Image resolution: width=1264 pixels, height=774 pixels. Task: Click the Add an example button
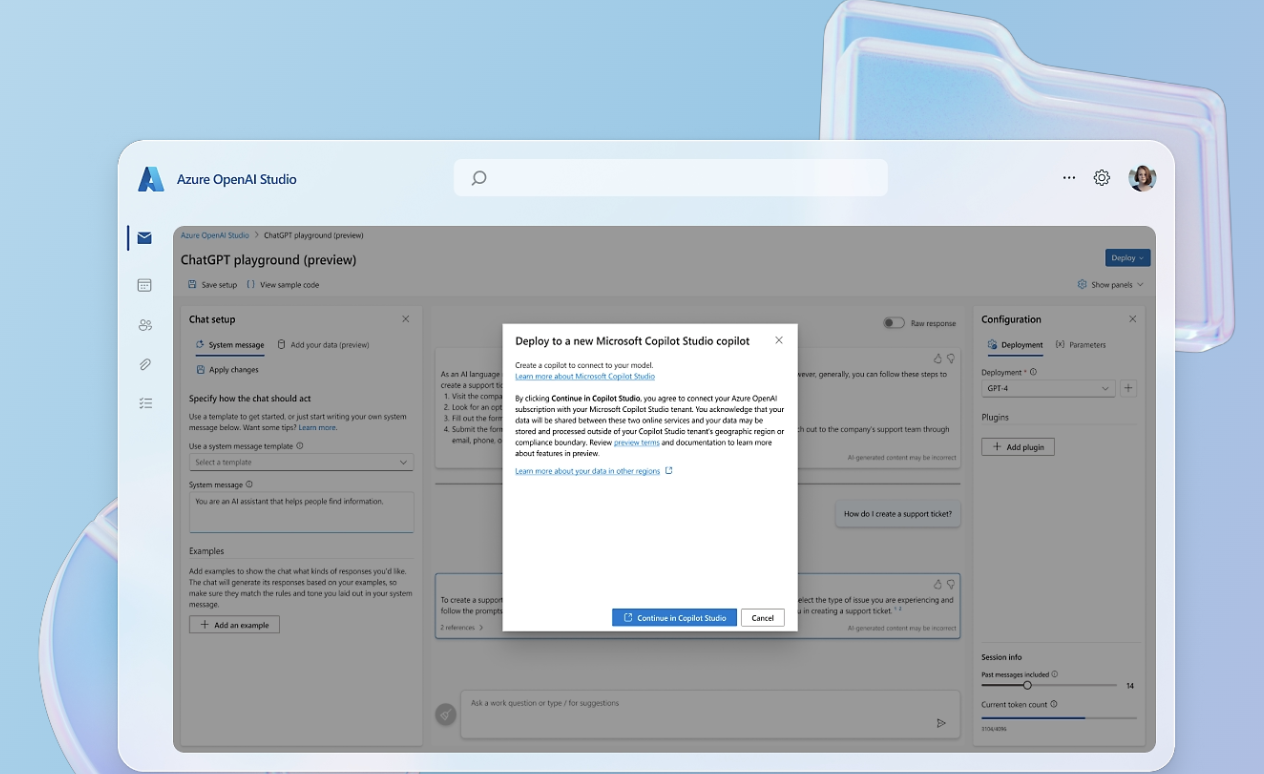coord(234,625)
